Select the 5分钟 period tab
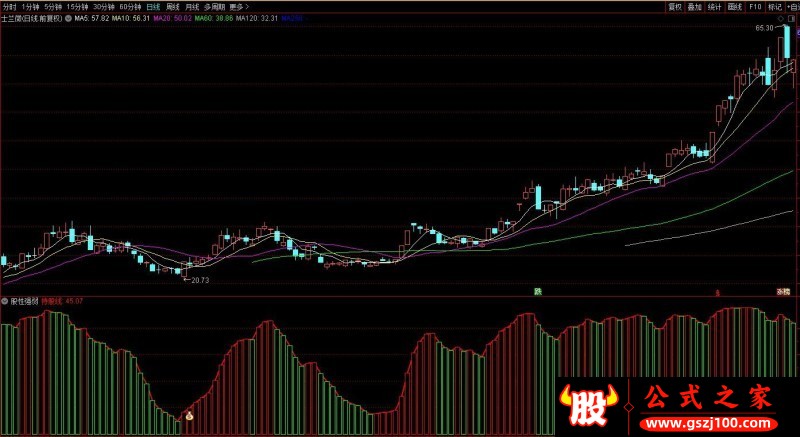Screen dimensions: 800x437 point(52,7)
